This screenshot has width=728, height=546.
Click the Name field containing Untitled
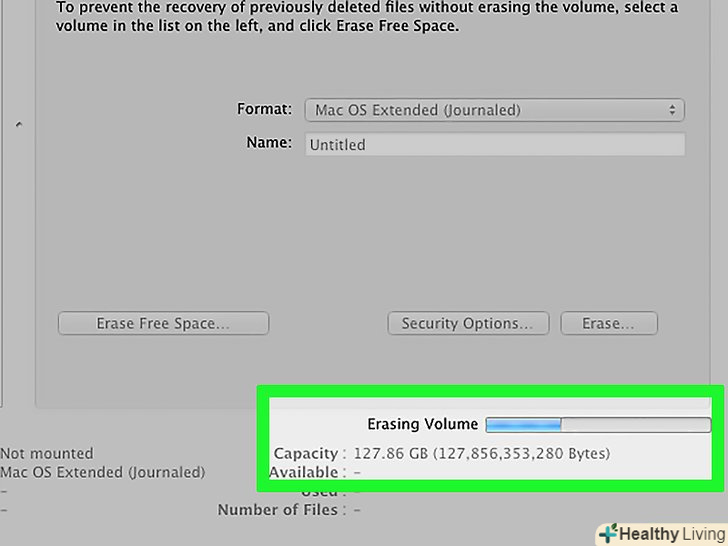click(x=493, y=144)
